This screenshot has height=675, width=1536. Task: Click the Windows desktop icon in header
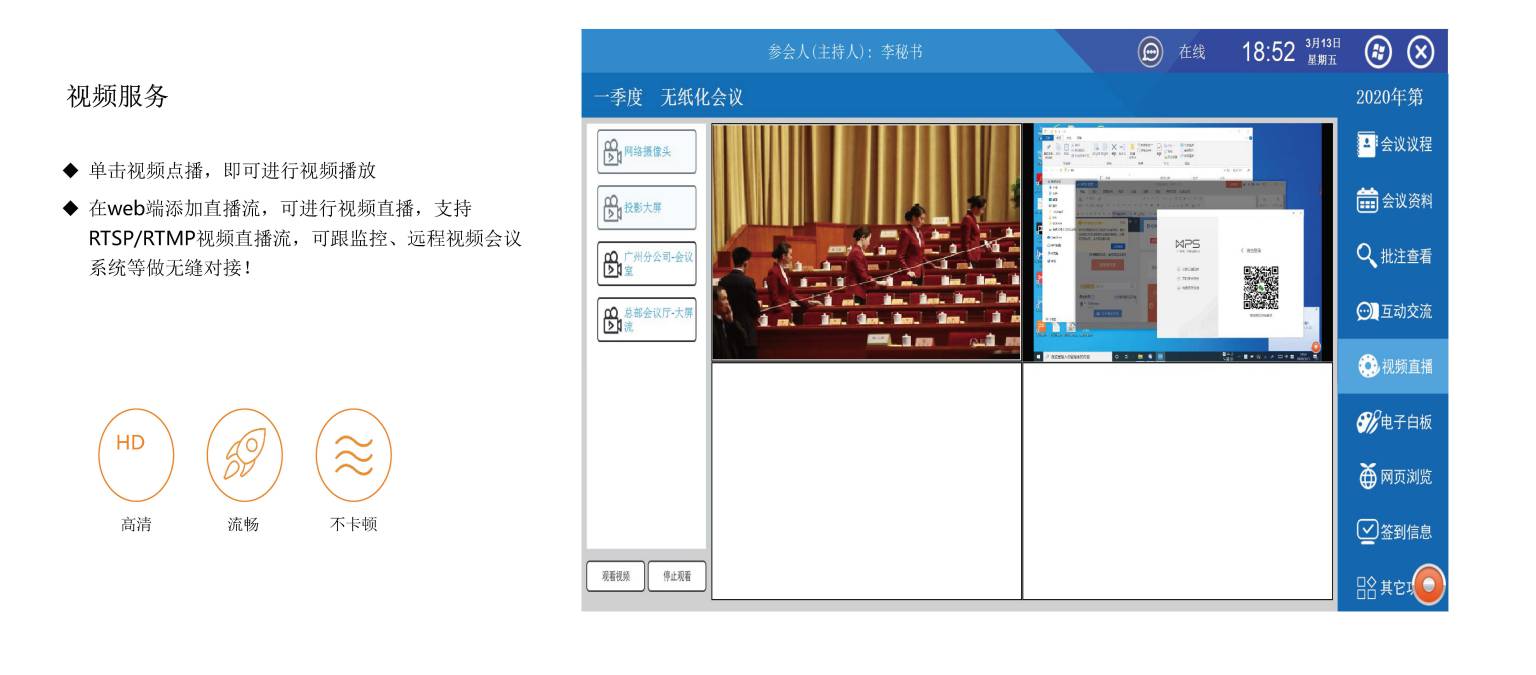click(1377, 52)
